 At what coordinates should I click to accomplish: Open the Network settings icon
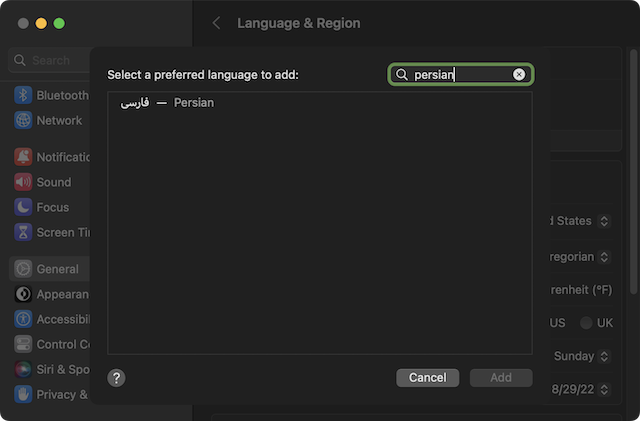(x=23, y=120)
